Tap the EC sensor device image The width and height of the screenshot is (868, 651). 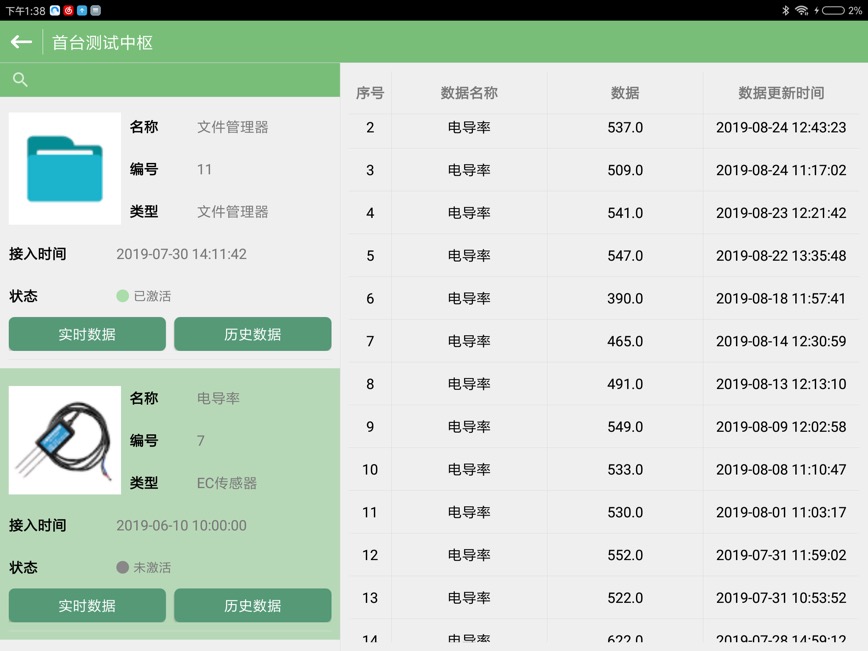(65, 440)
